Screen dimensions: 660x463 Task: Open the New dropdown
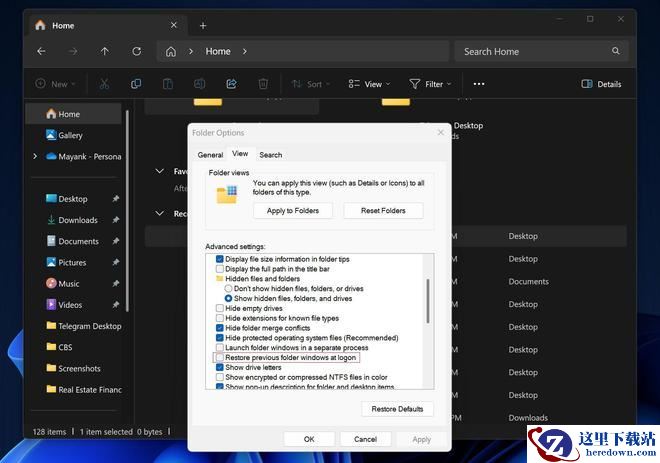55,84
